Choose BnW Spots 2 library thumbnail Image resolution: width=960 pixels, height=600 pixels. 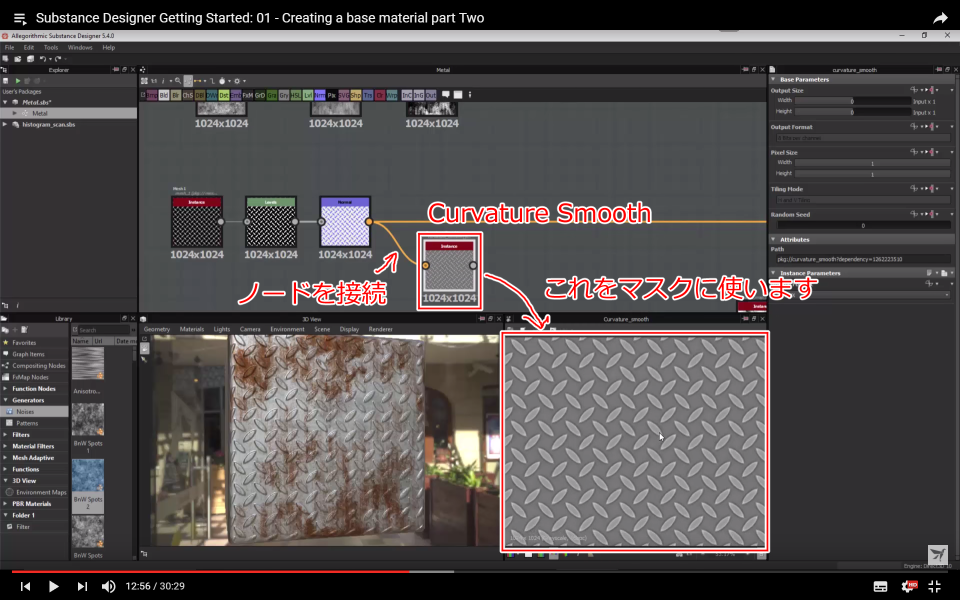pyautogui.click(x=88, y=476)
